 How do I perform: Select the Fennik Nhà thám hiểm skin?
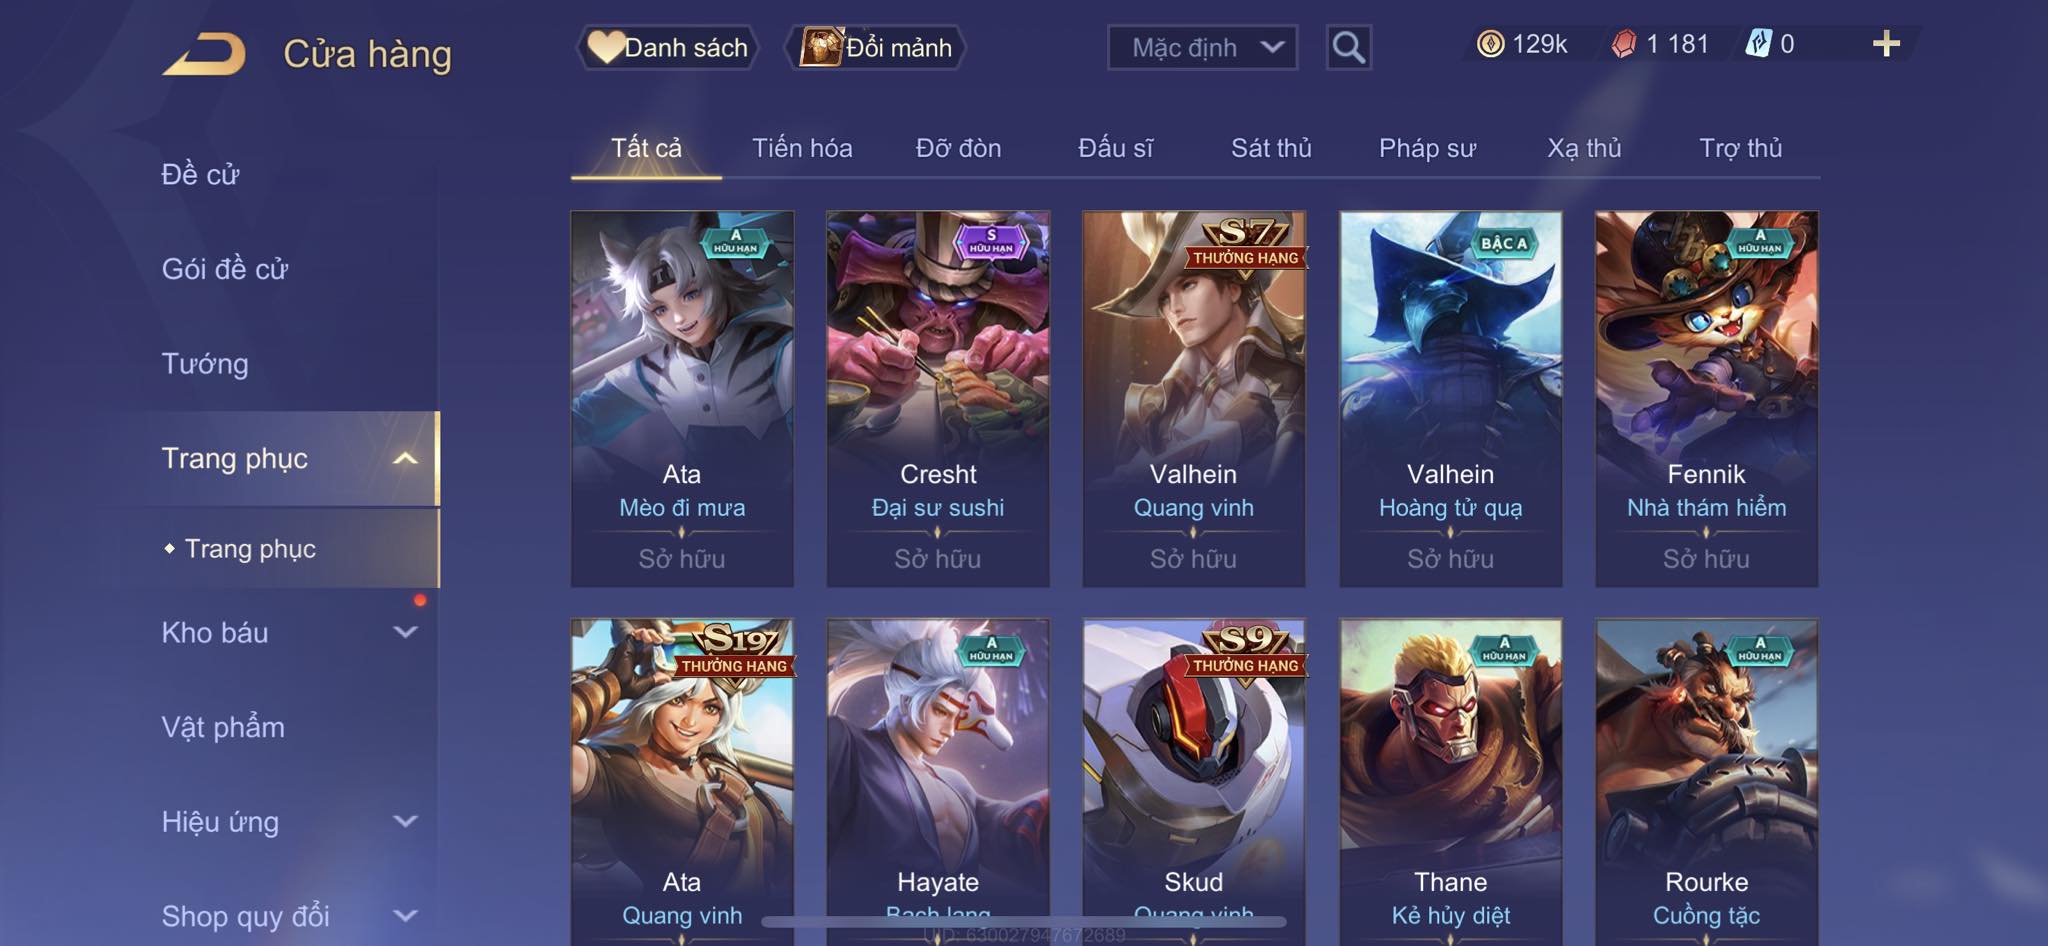coord(1706,398)
